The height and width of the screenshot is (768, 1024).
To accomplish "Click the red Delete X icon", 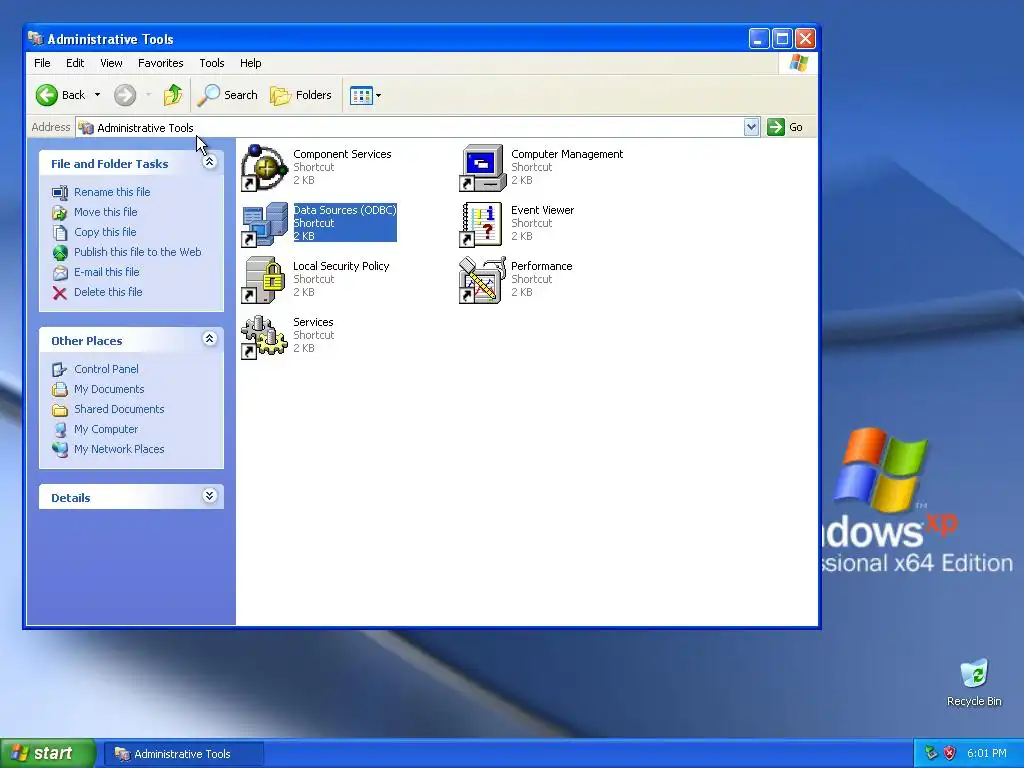I will 59,293.
